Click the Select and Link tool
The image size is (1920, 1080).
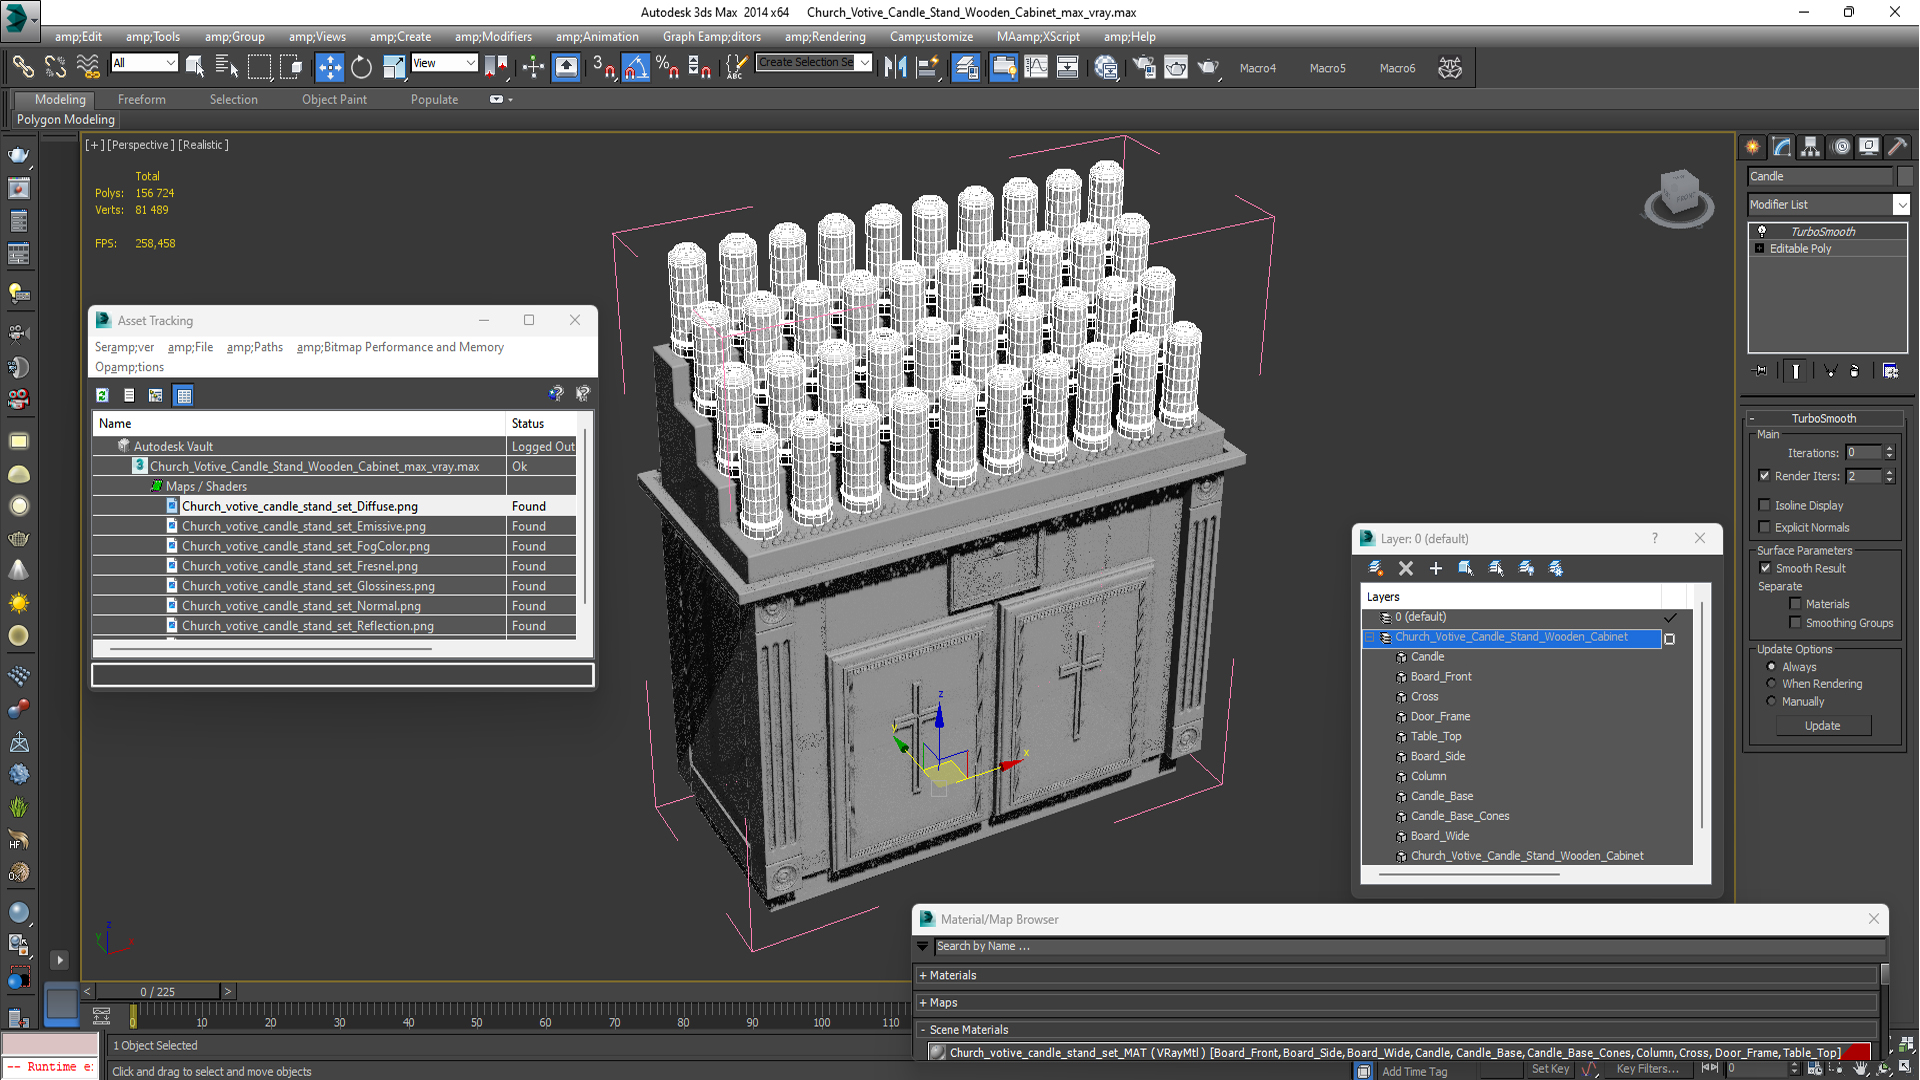[23, 67]
